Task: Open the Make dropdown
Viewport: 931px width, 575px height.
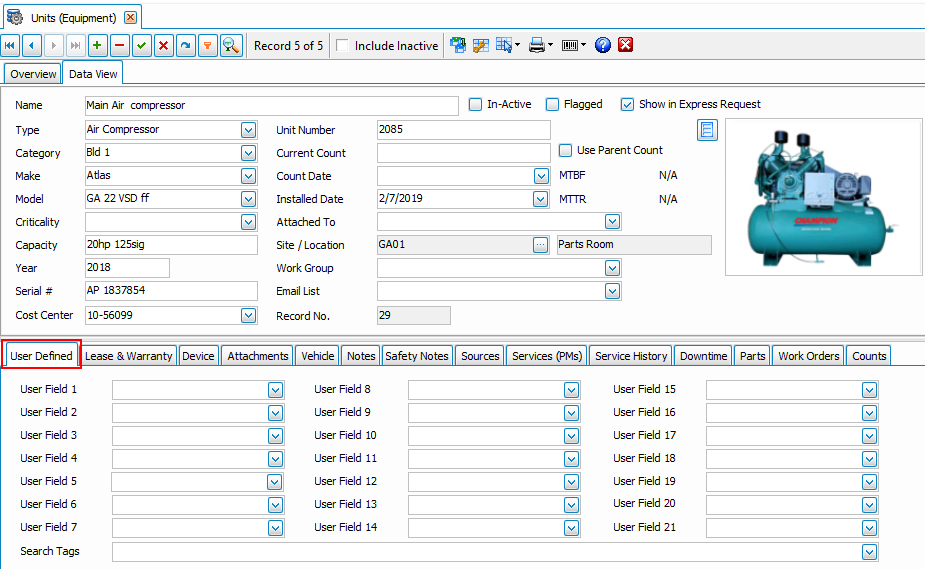Action: coord(248,176)
